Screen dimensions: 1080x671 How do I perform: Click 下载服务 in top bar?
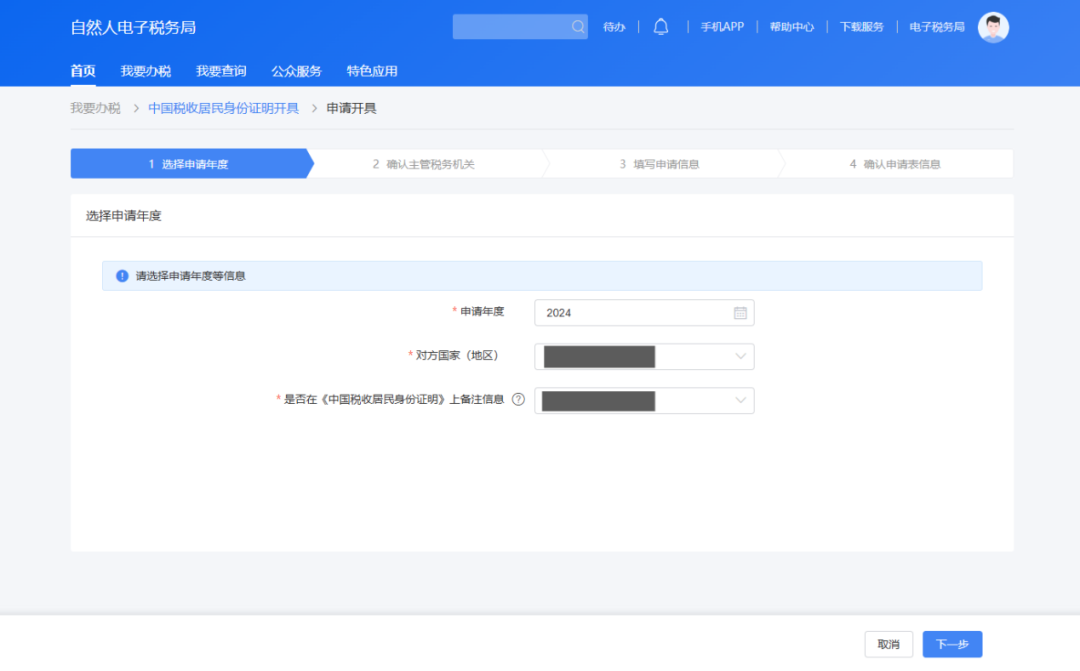[861, 27]
